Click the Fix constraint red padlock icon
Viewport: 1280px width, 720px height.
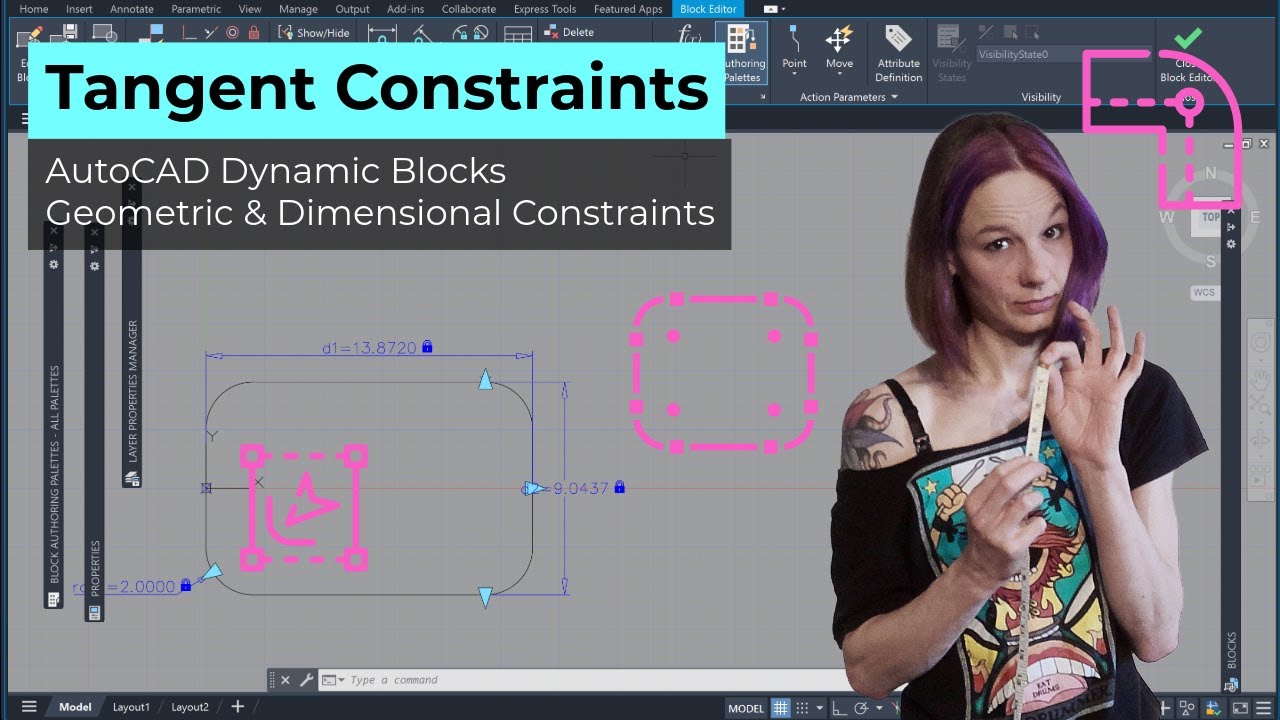pos(254,33)
